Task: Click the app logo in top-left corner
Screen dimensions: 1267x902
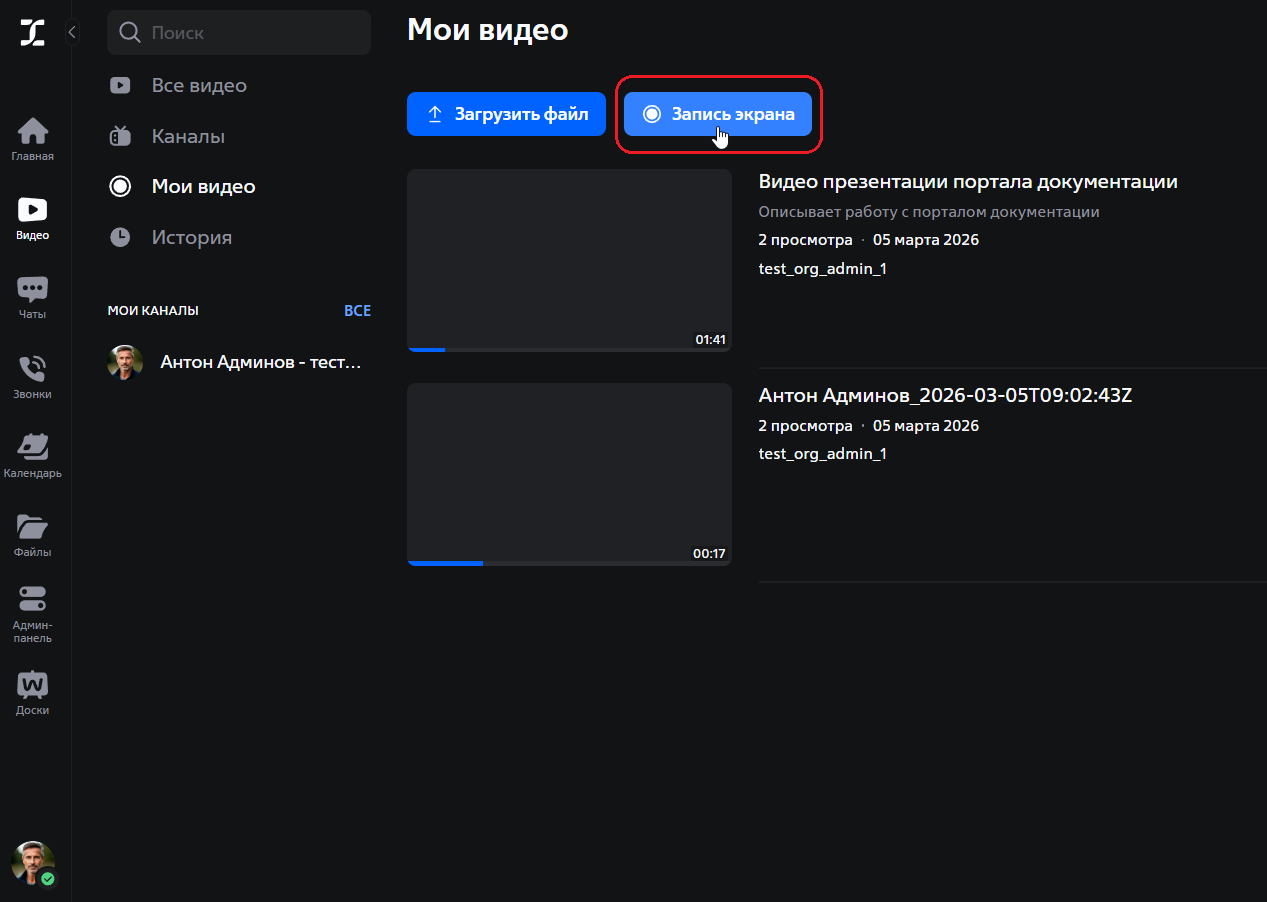Action: click(x=33, y=33)
